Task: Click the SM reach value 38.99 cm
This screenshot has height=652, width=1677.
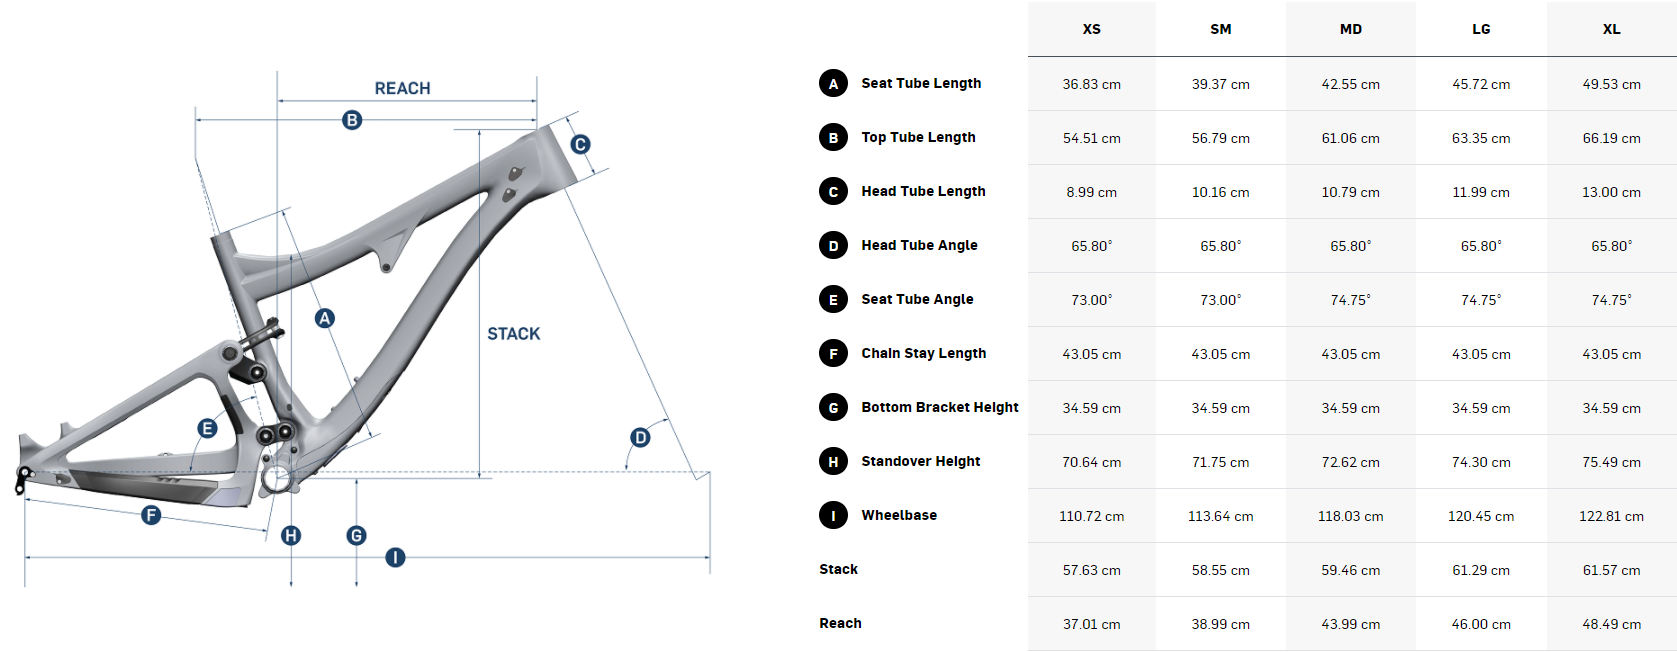Action: point(1220,624)
